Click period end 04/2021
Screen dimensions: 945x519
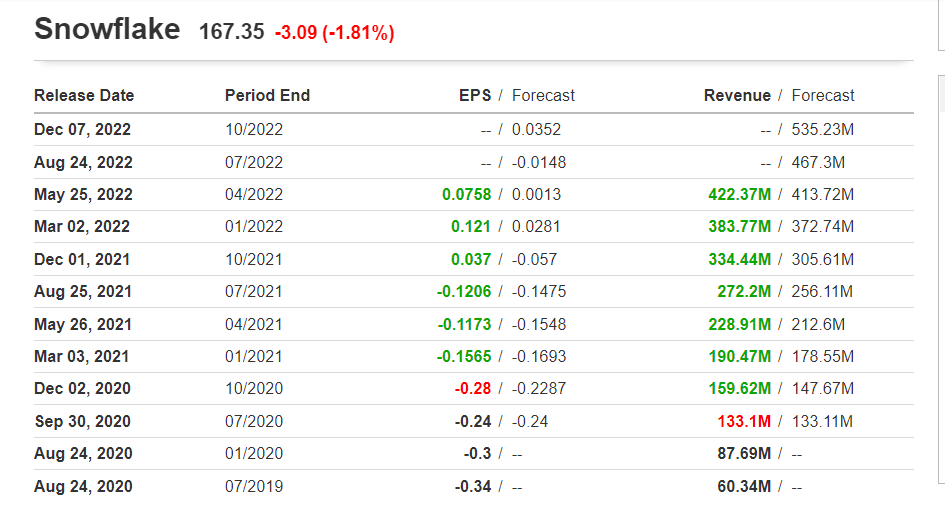pyautogui.click(x=254, y=324)
